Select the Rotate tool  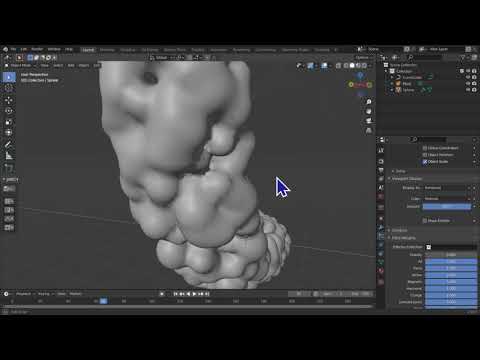pyautogui.click(x=9, y=111)
